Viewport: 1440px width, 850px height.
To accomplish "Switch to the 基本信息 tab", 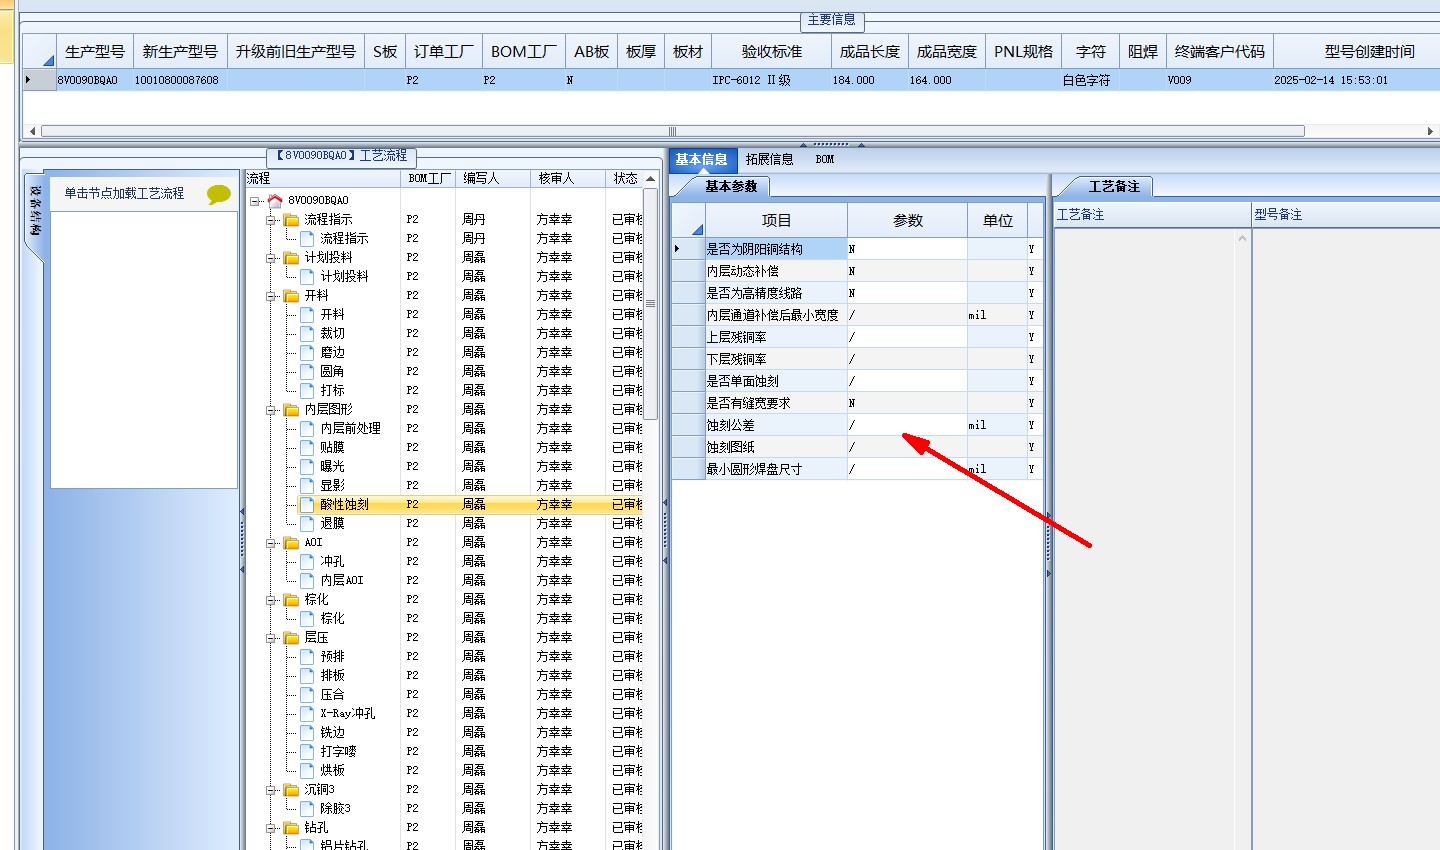I will (701, 159).
